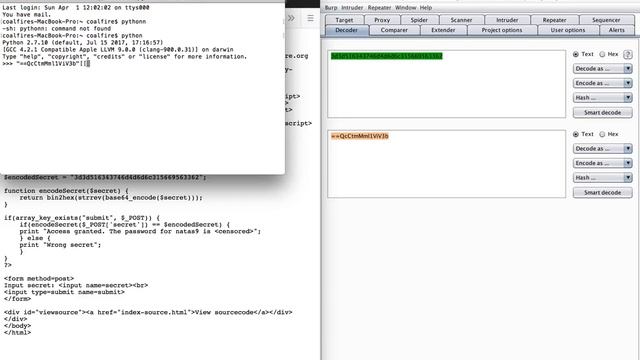Viewport: 640px width, 360px height.
Task: Expand first box's Decode as dropdown
Action: (602, 69)
